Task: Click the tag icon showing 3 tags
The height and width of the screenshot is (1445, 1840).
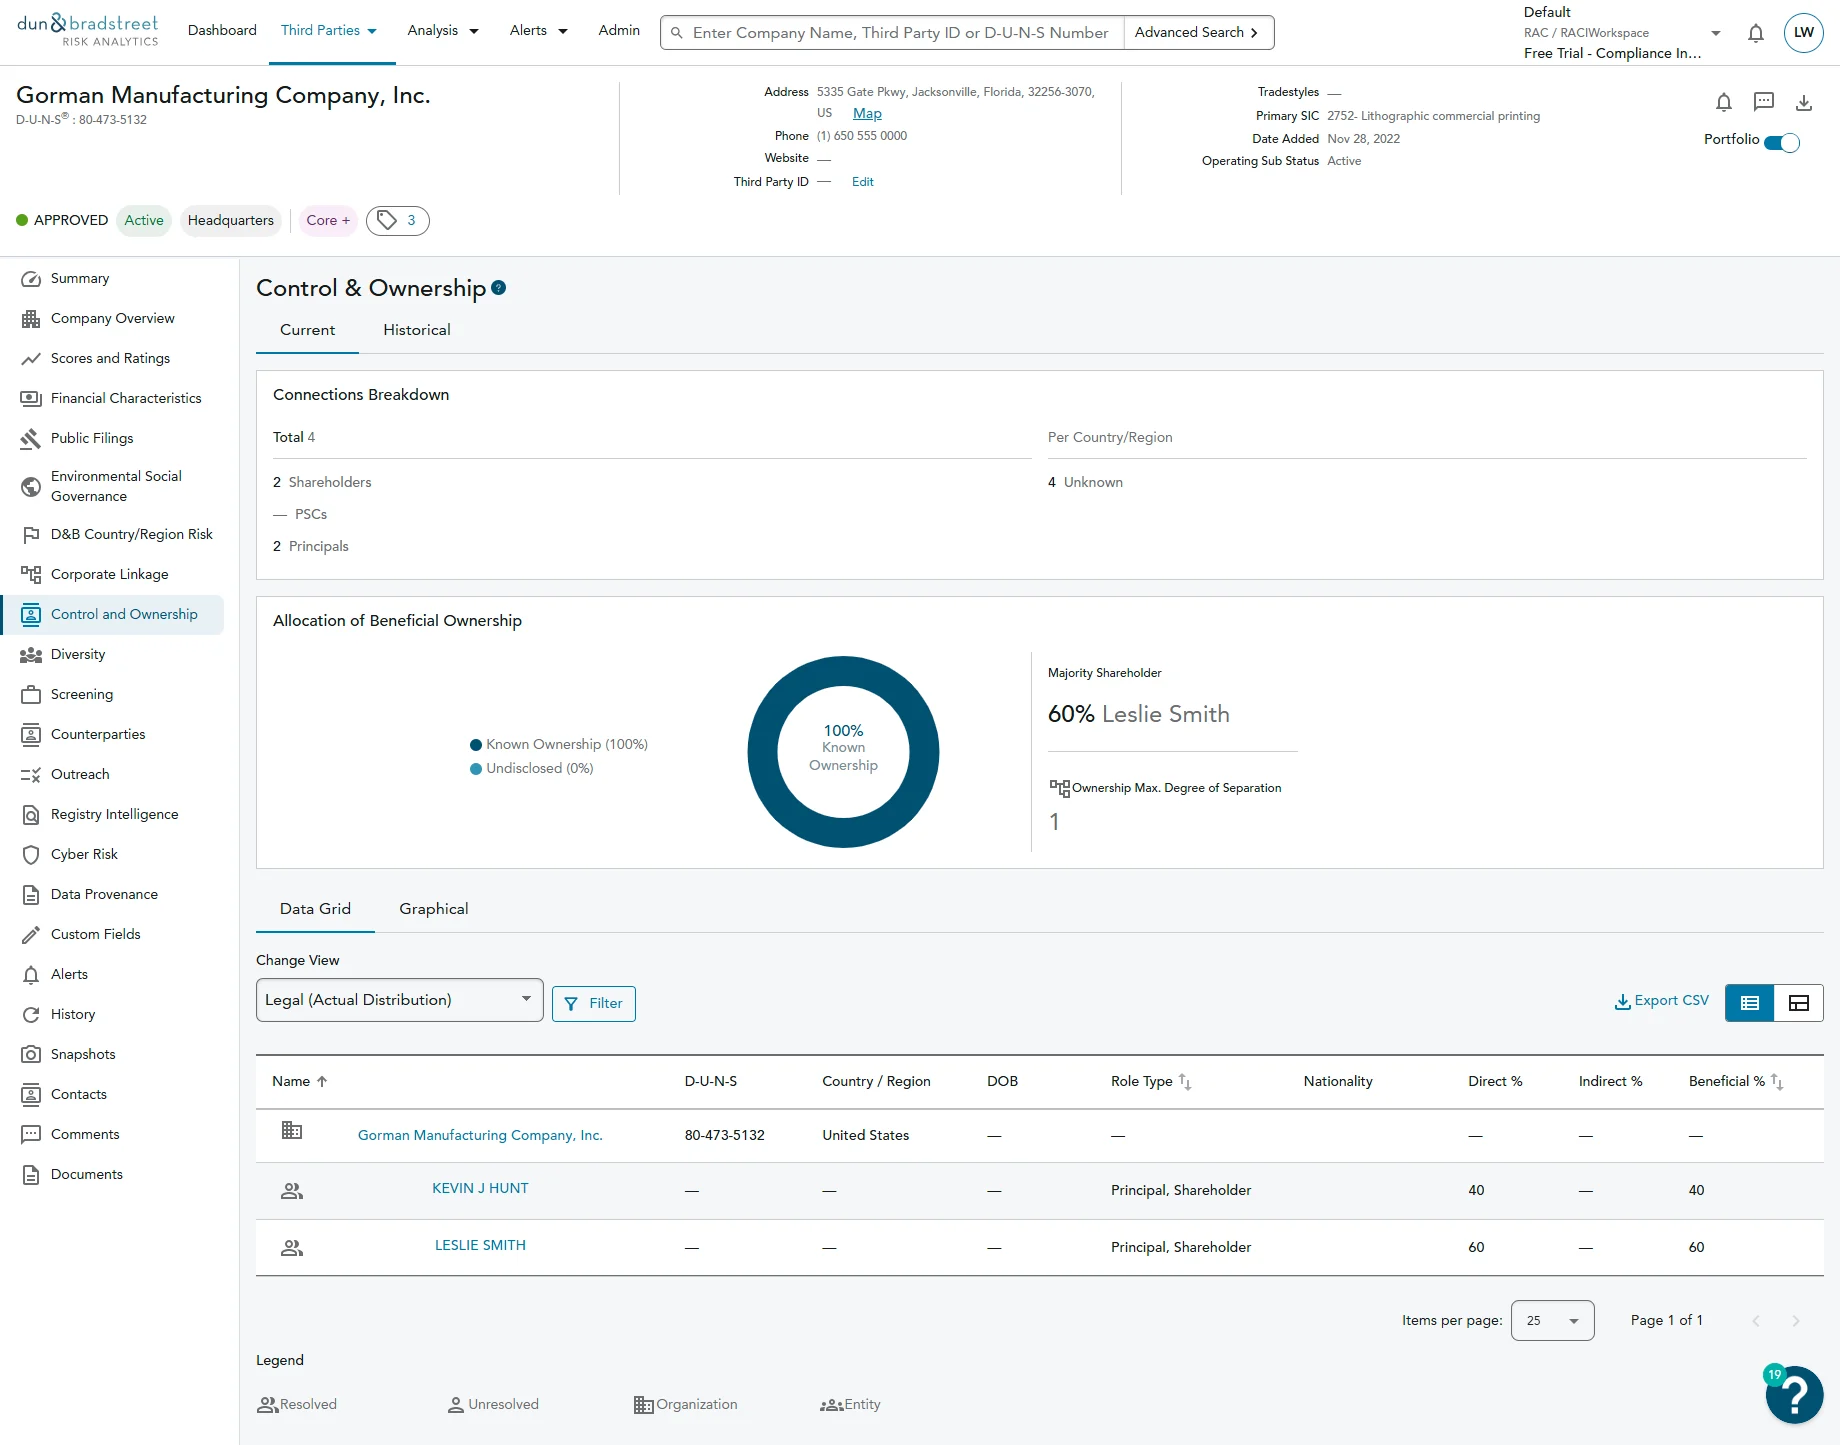Action: (x=398, y=220)
